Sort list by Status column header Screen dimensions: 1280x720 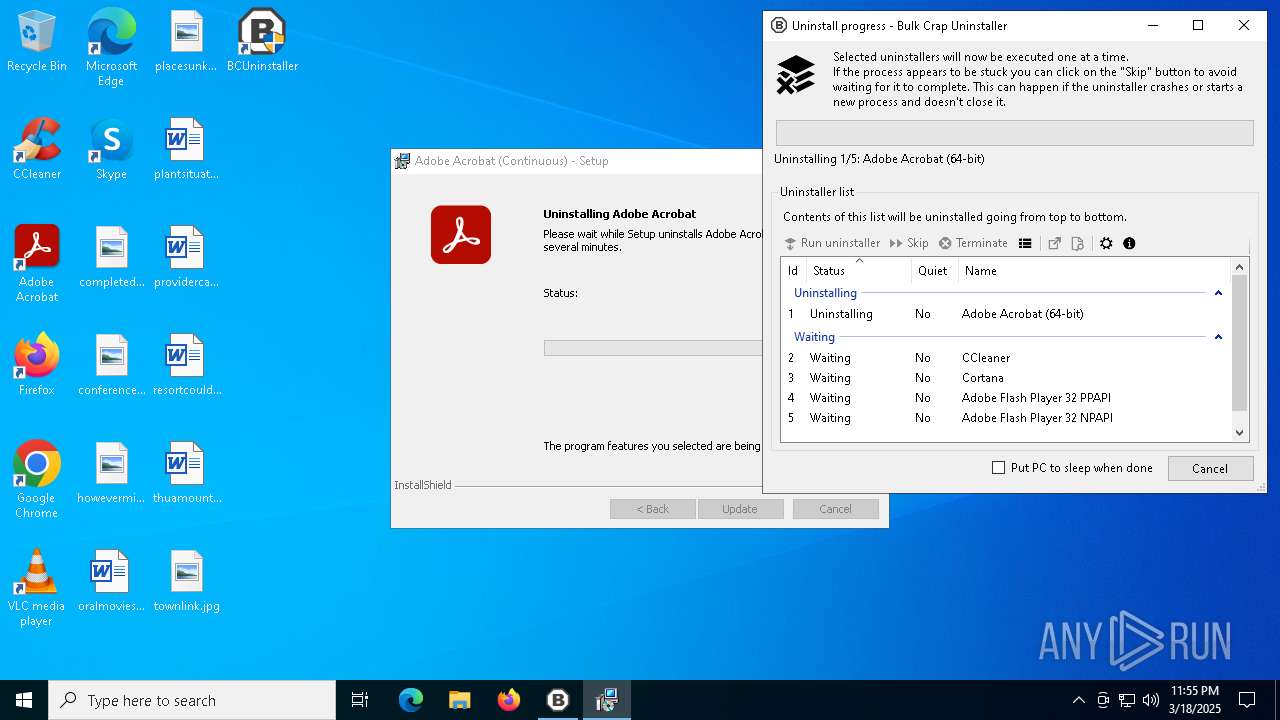point(859,271)
